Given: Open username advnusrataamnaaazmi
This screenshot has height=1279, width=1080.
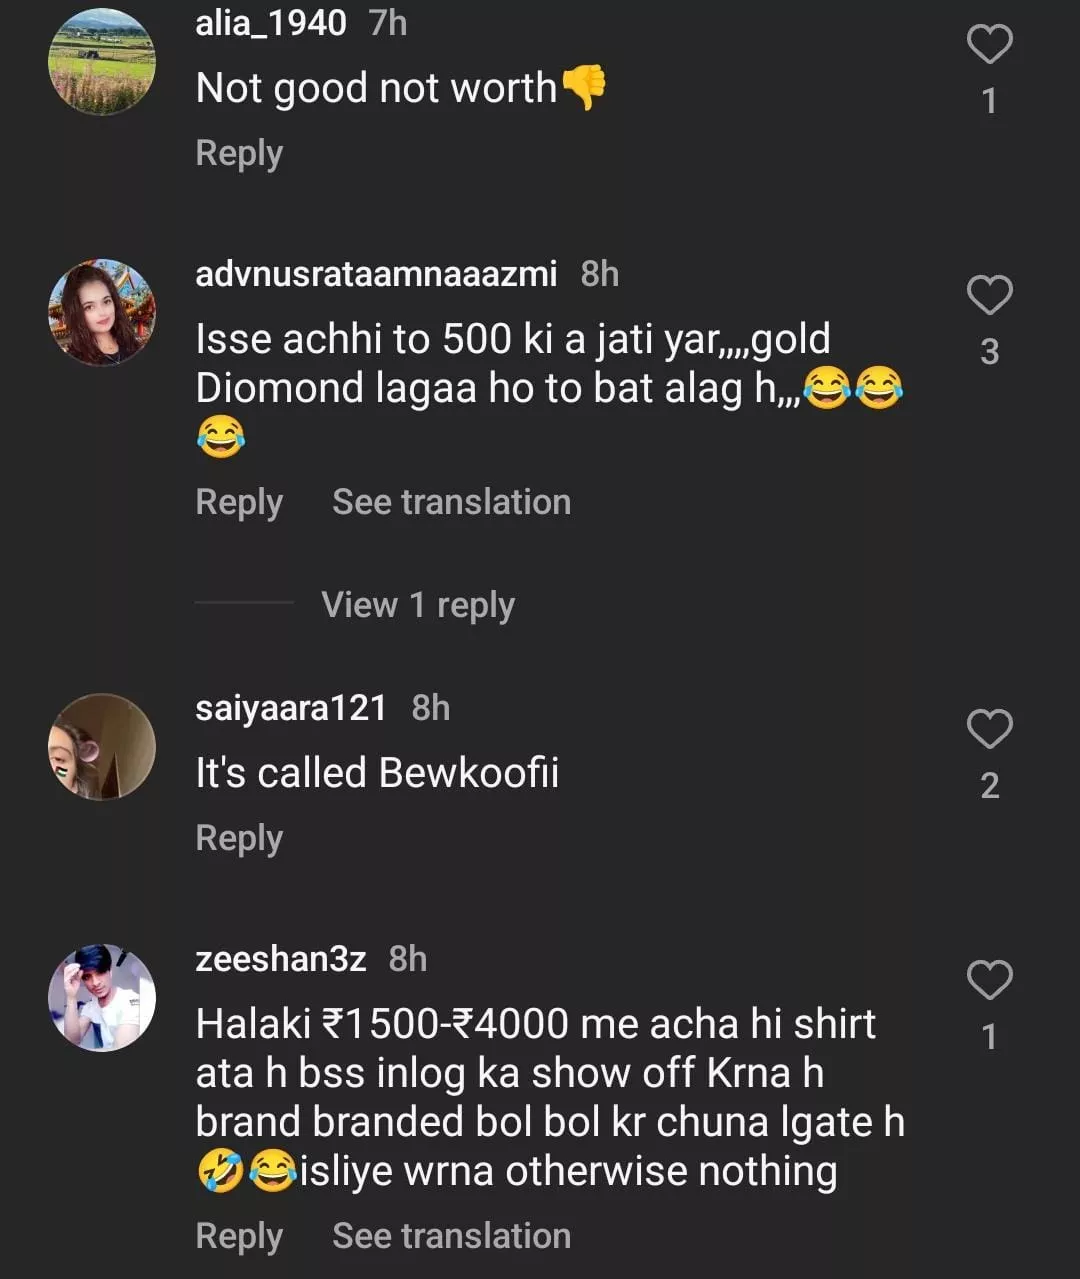Looking at the screenshot, I should click(376, 273).
